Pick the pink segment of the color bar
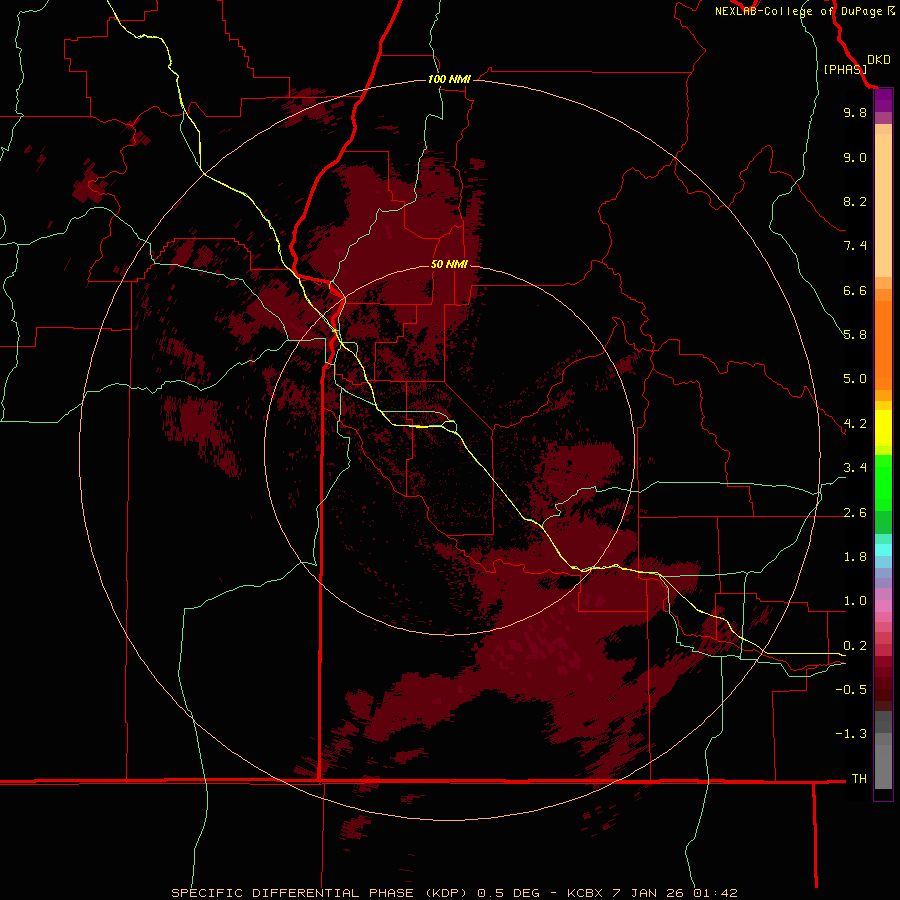 click(x=883, y=606)
